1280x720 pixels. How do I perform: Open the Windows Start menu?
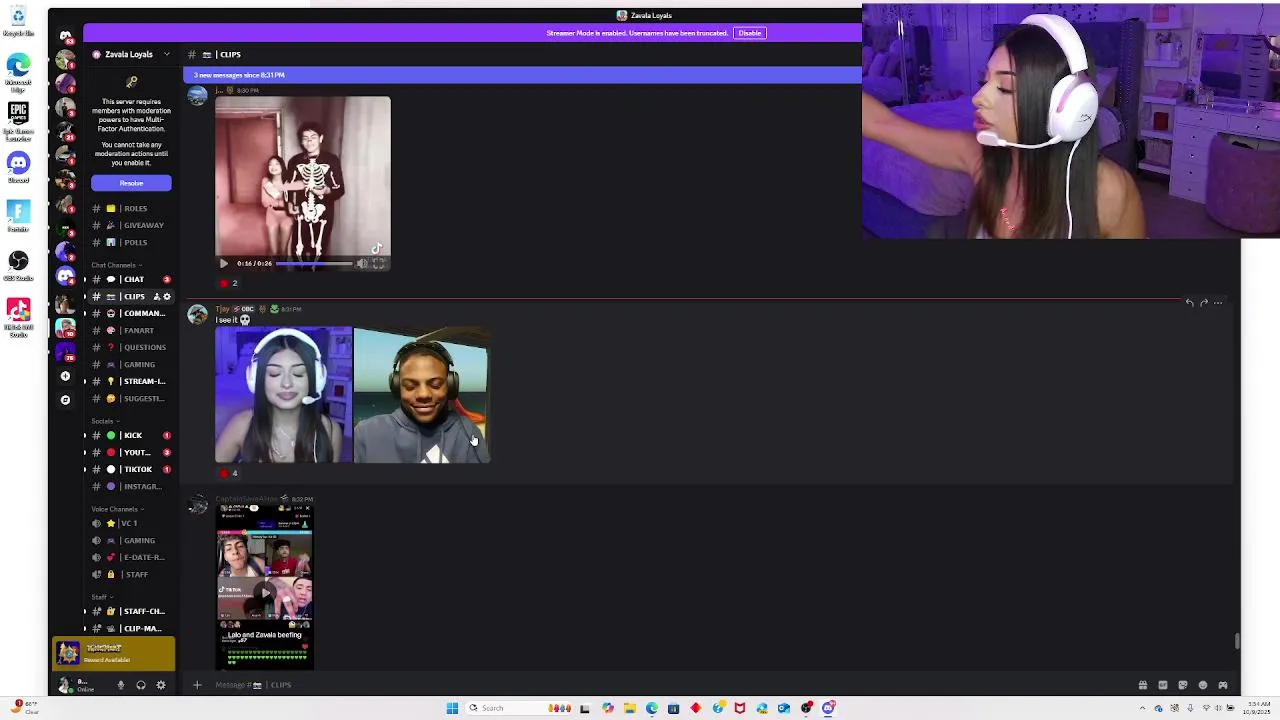point(452,708)
